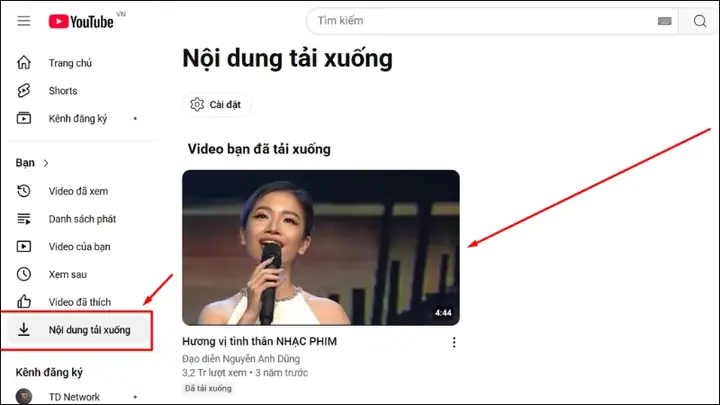This screenshot has width=720, height=405.
Task: Click the 3,2 Tr lượt xem text
Action: (214, 372)
